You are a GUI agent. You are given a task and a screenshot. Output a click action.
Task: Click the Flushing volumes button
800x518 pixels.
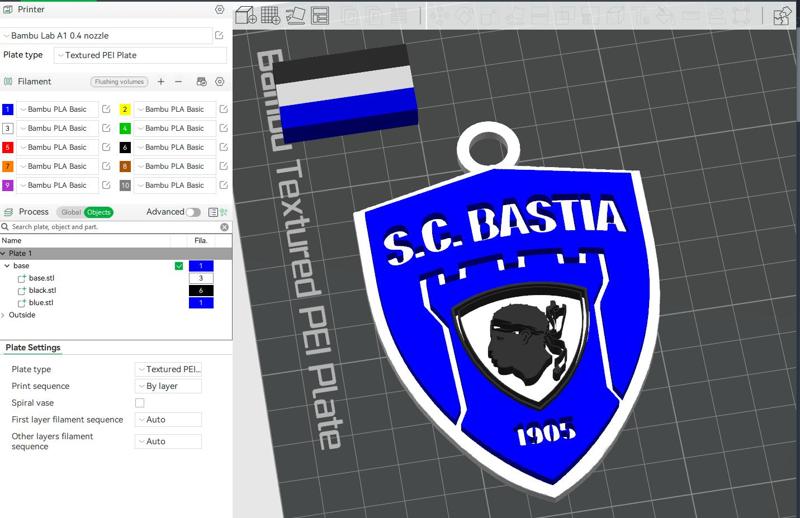(119, 82)
